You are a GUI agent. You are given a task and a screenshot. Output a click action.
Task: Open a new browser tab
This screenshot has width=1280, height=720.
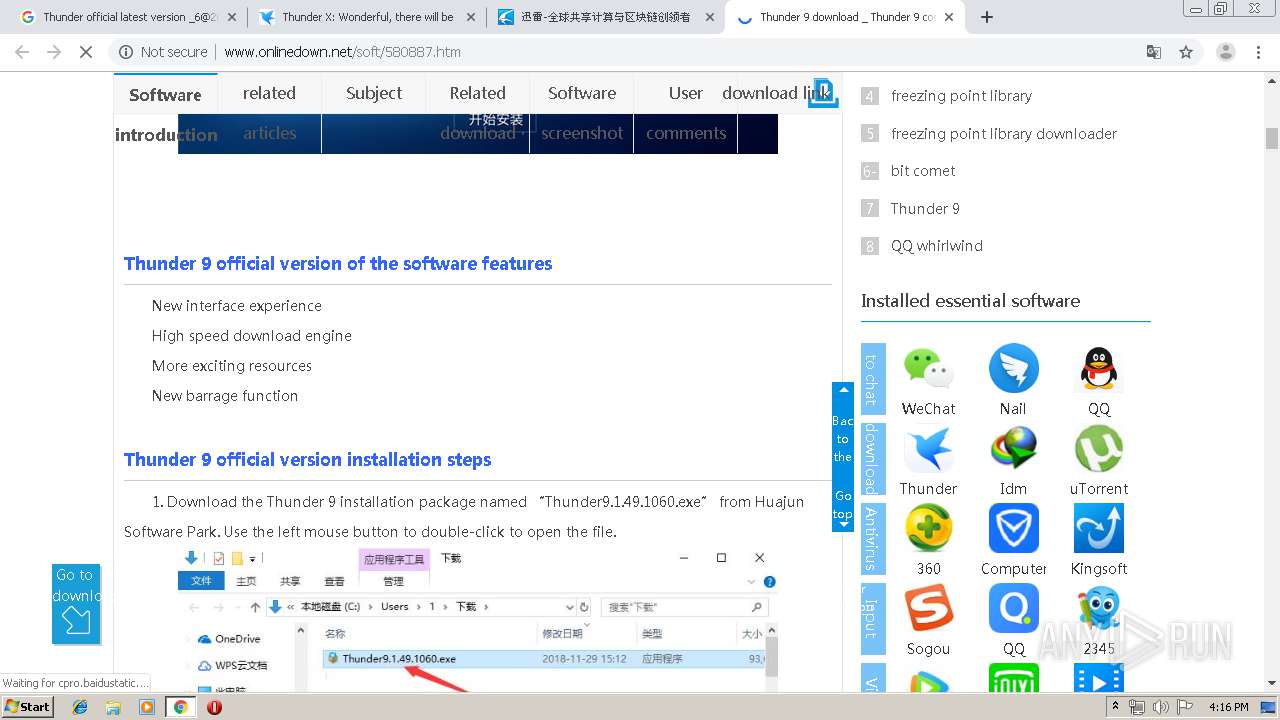(x=987, y=17)
